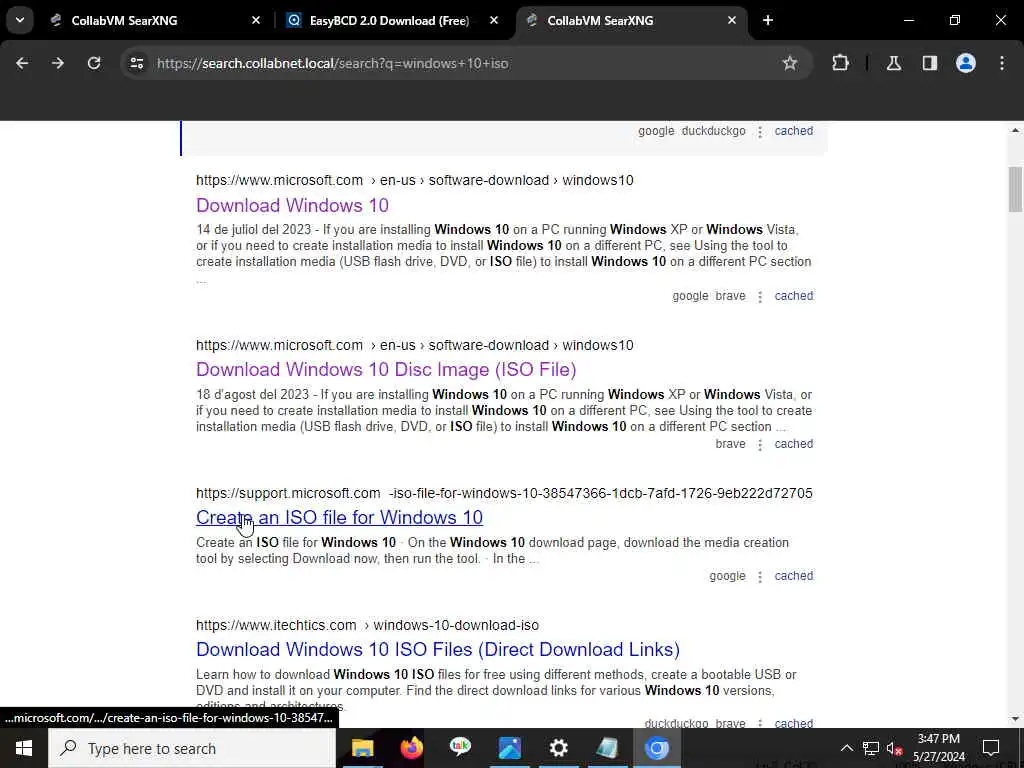Open the notification center icon
Viewport: 1024px width, 768px height.
click(x=991, y=748)
